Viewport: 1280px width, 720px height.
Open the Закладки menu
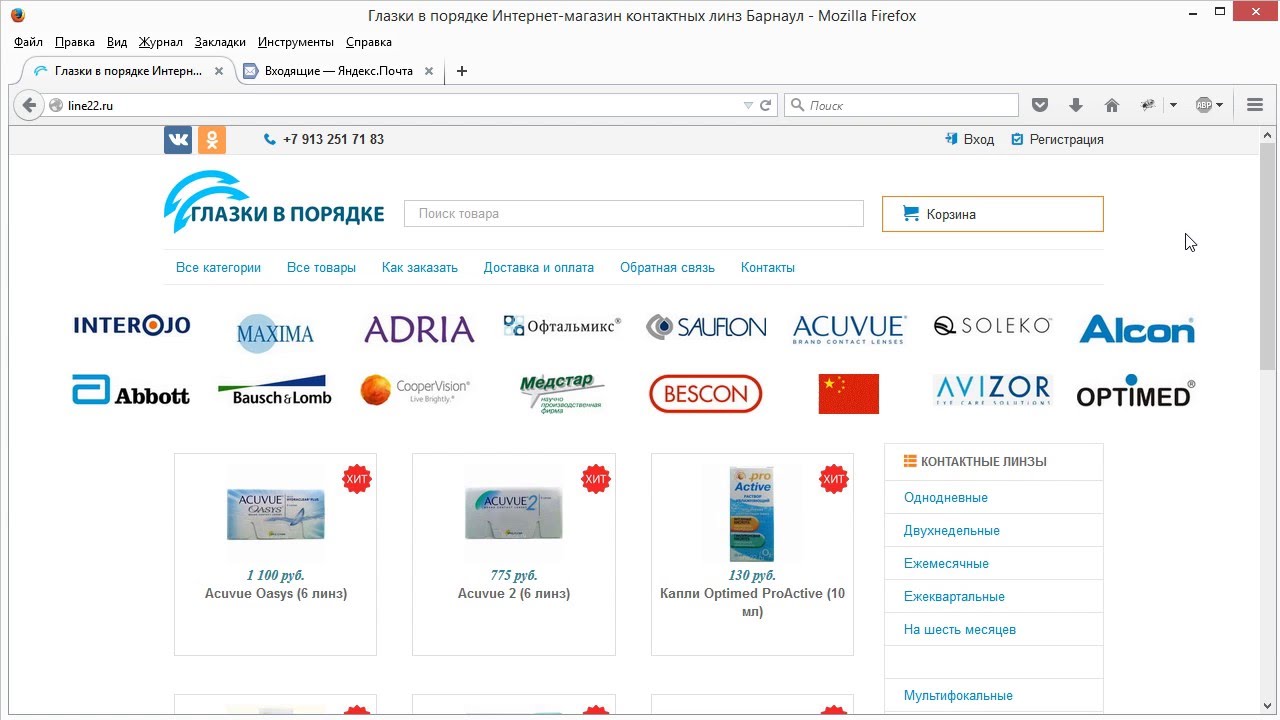[220, 42]
